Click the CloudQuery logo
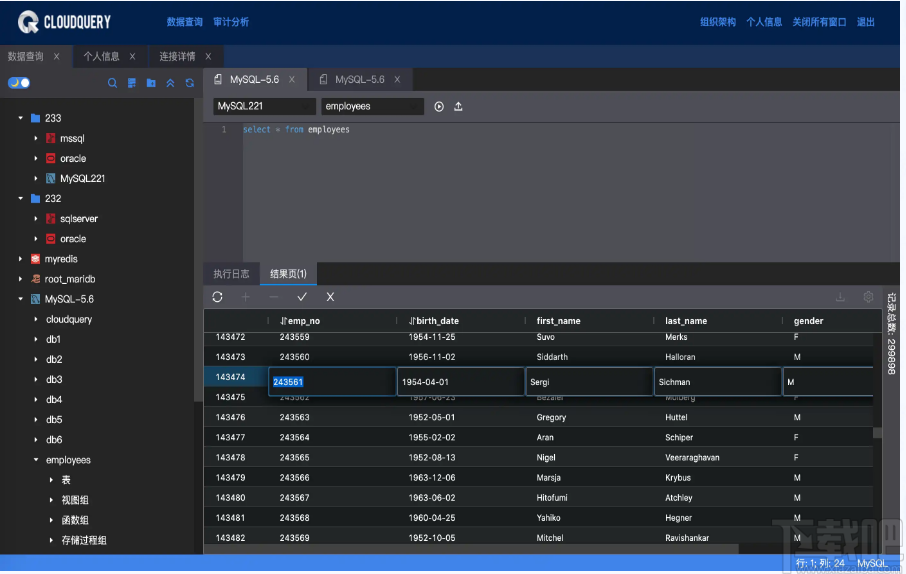The width and height of the screenshot is (906, 574). point(64,23)
